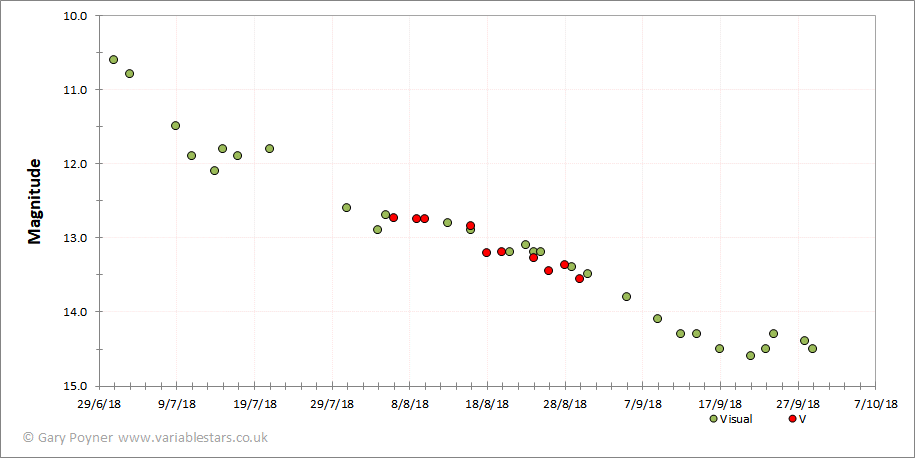The height and width of the screenshot is (458, 915).
Task: Click the faintest green point at magnitude 14.6
Action: pos(750,355)
